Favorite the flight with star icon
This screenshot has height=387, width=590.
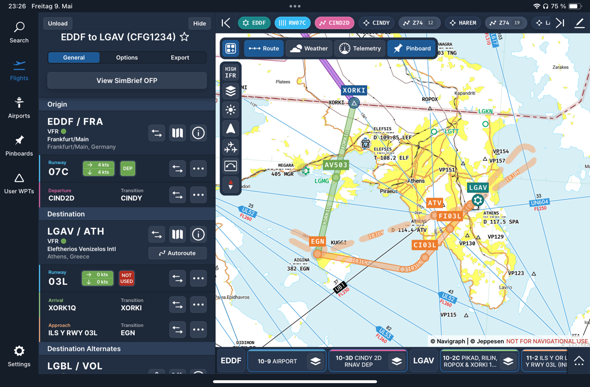coord(184,37)
